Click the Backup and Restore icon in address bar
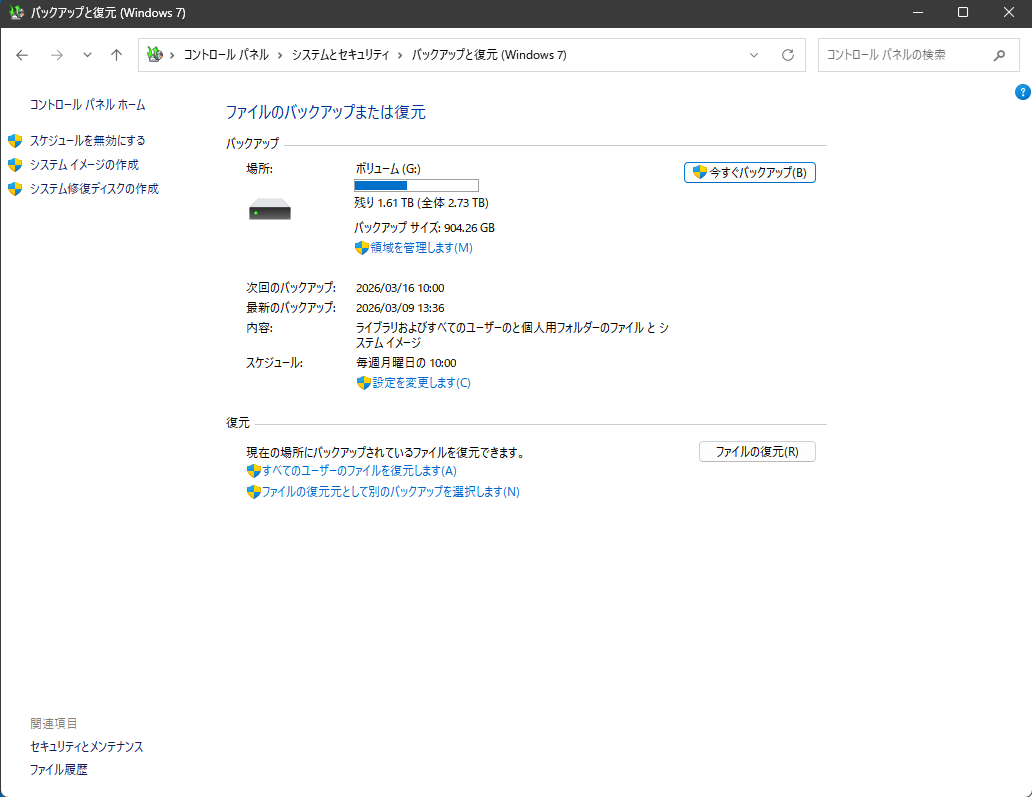This screenshot has width=1032, height=797. [153, 55]
